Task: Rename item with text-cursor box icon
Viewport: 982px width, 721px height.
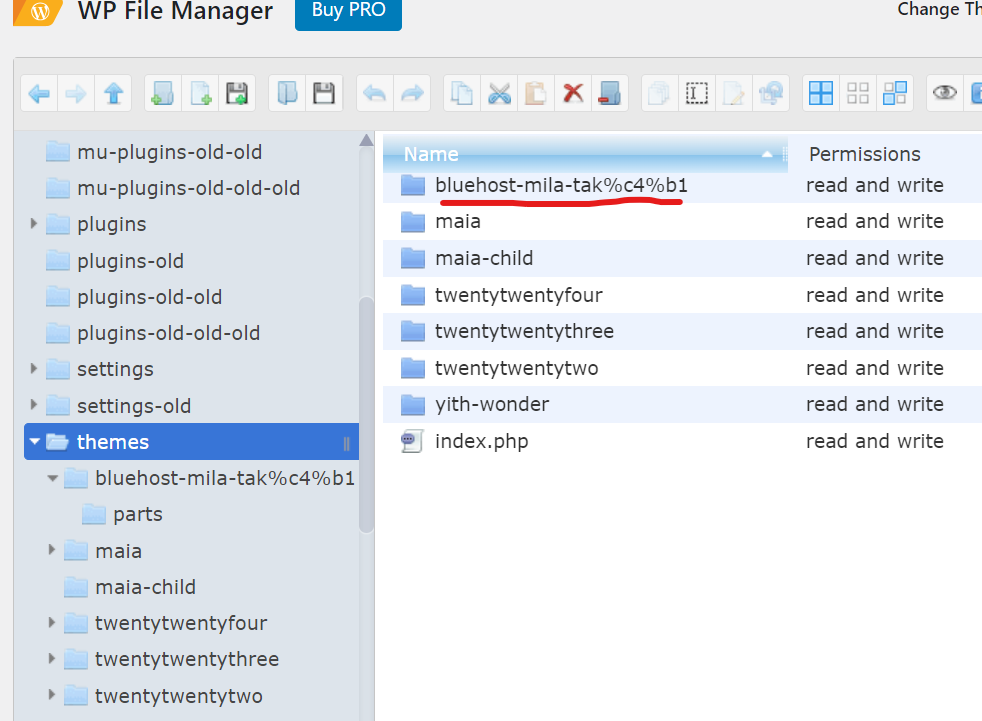Action: point(696,93)
